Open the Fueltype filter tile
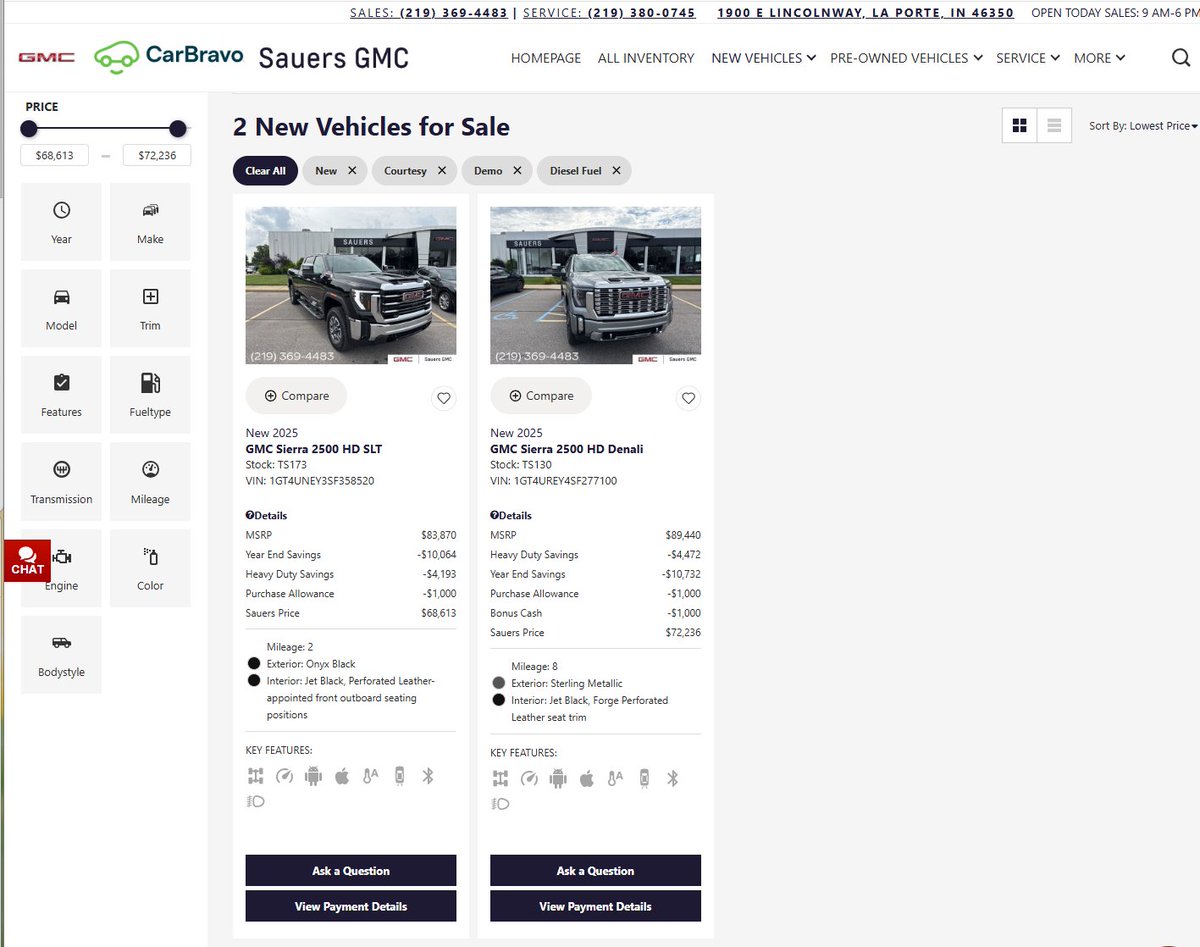The height and width of the screenshot is (947, 1200). [x=150, y=395]
